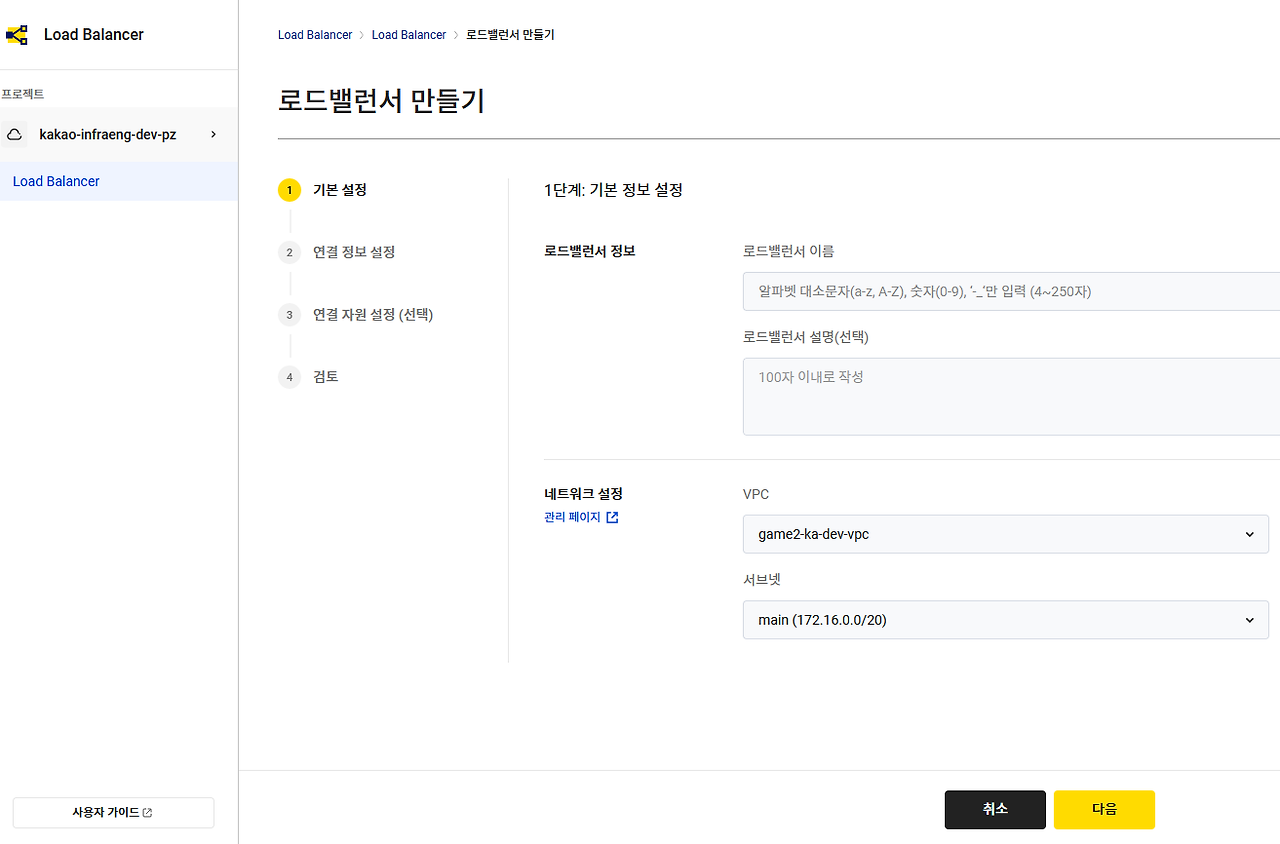The height and width of the screenshot is (844, 1280).
Task: Click the cloud project icon
Action: pos(15,134)
